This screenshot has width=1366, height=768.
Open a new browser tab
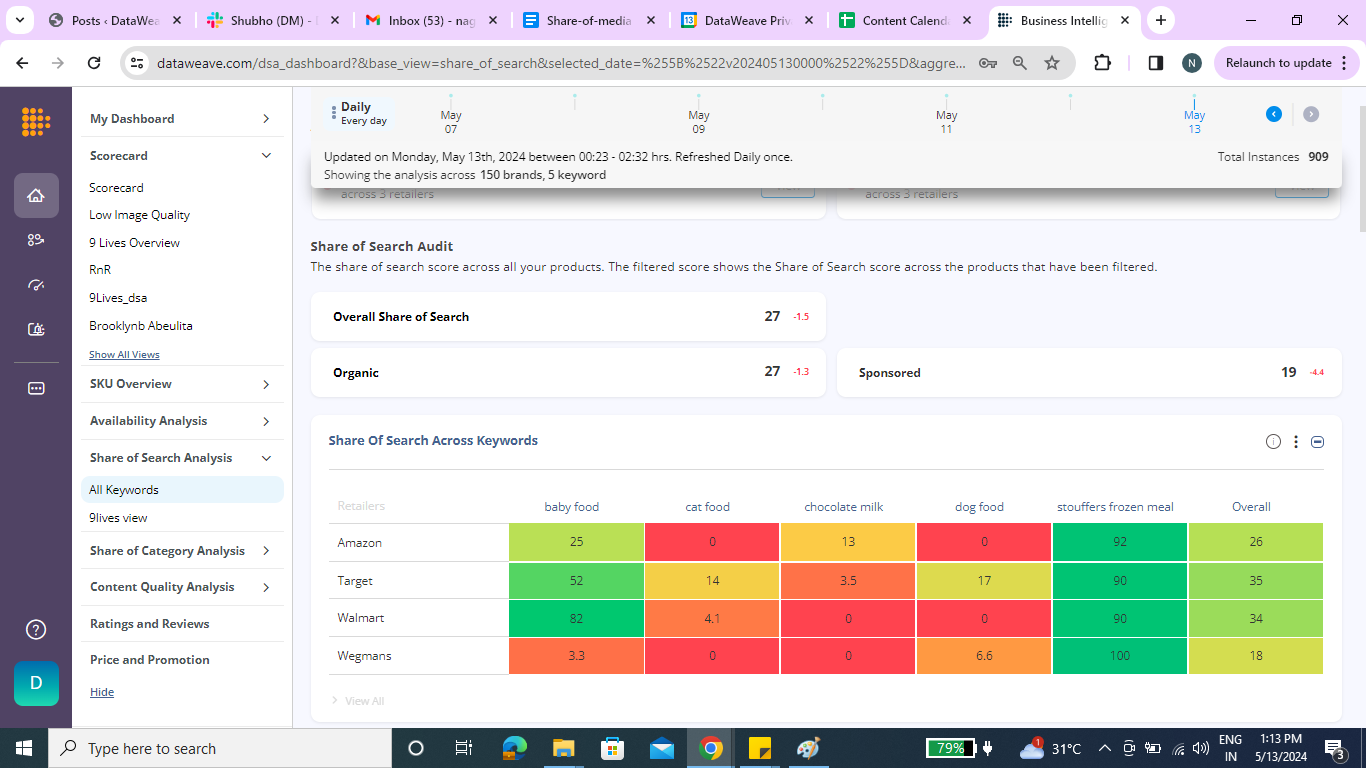(1161, 20)
